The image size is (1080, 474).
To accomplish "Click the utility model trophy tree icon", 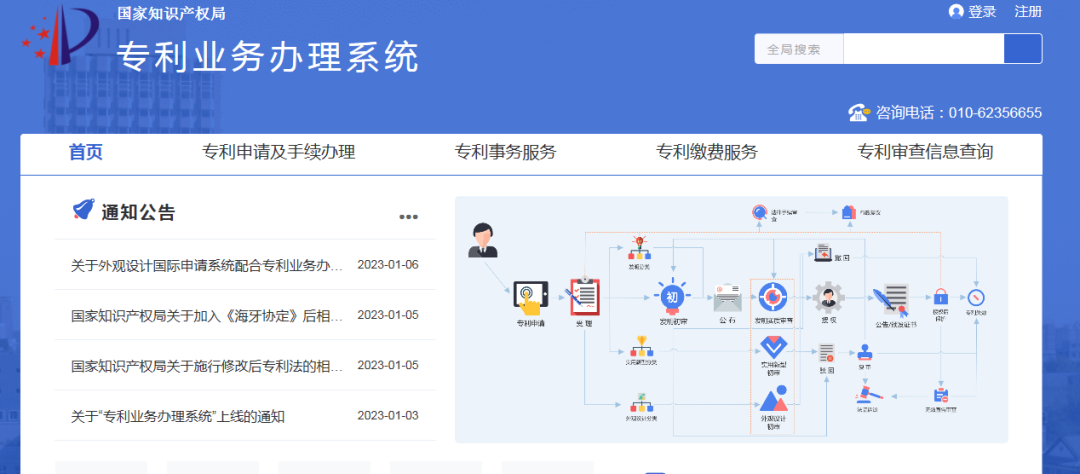I will coord(641,345).
